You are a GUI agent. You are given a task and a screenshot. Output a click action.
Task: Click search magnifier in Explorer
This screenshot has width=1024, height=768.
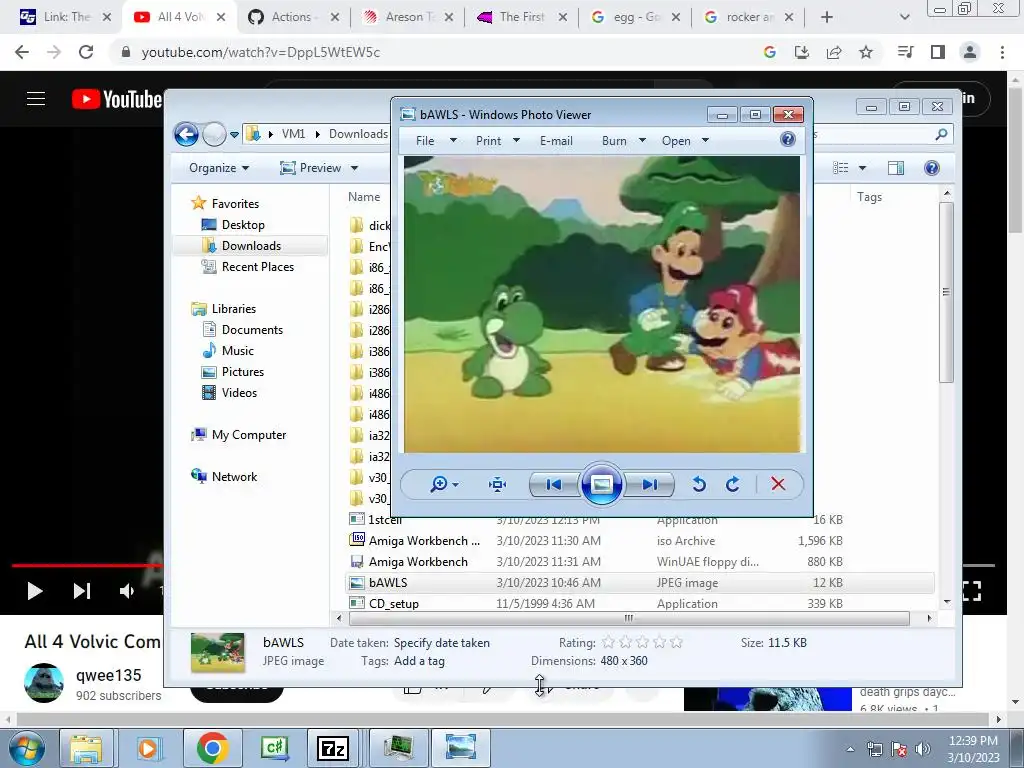pyautogui.click(x=941, y=135)
